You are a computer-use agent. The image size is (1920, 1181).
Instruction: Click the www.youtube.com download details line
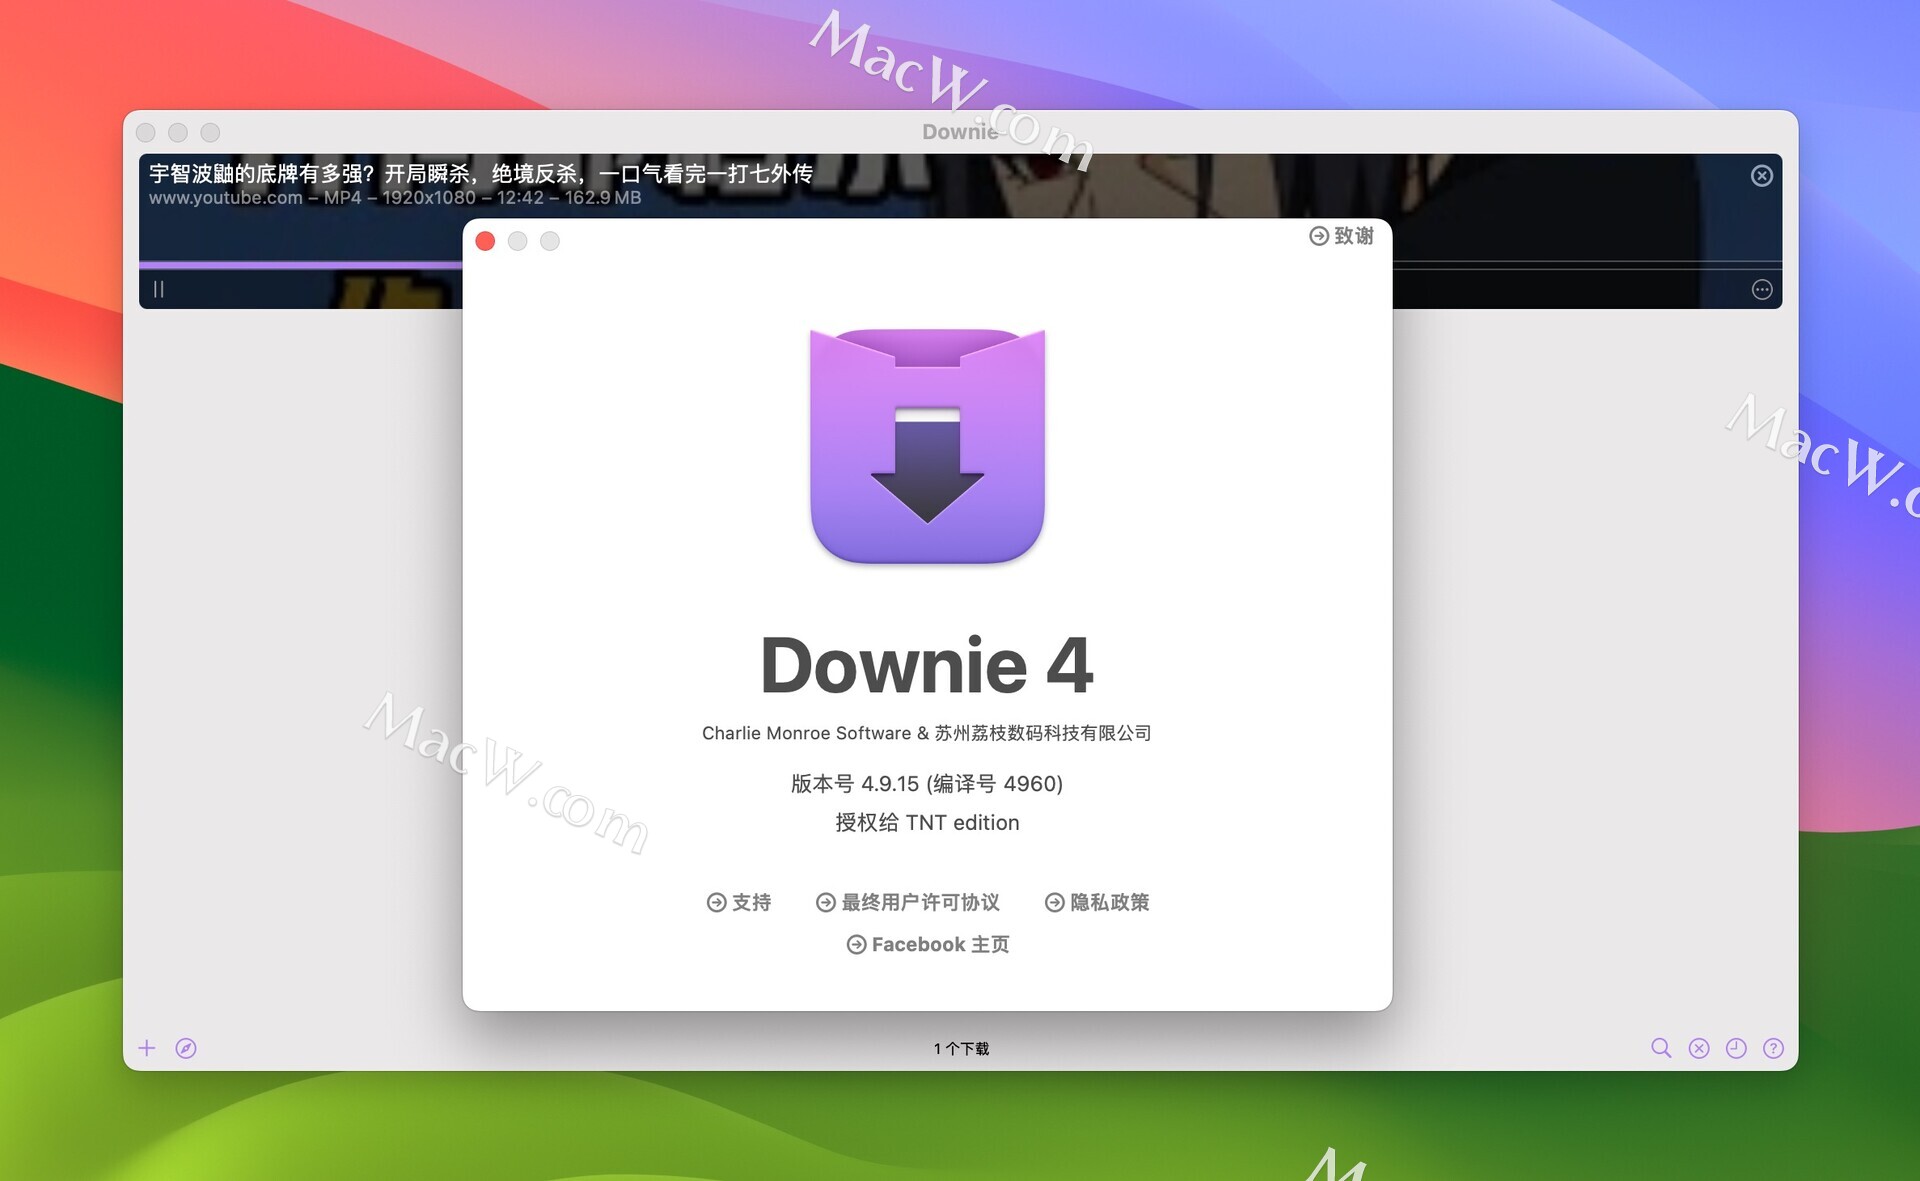pyautogui.click(x=395, y=198)
